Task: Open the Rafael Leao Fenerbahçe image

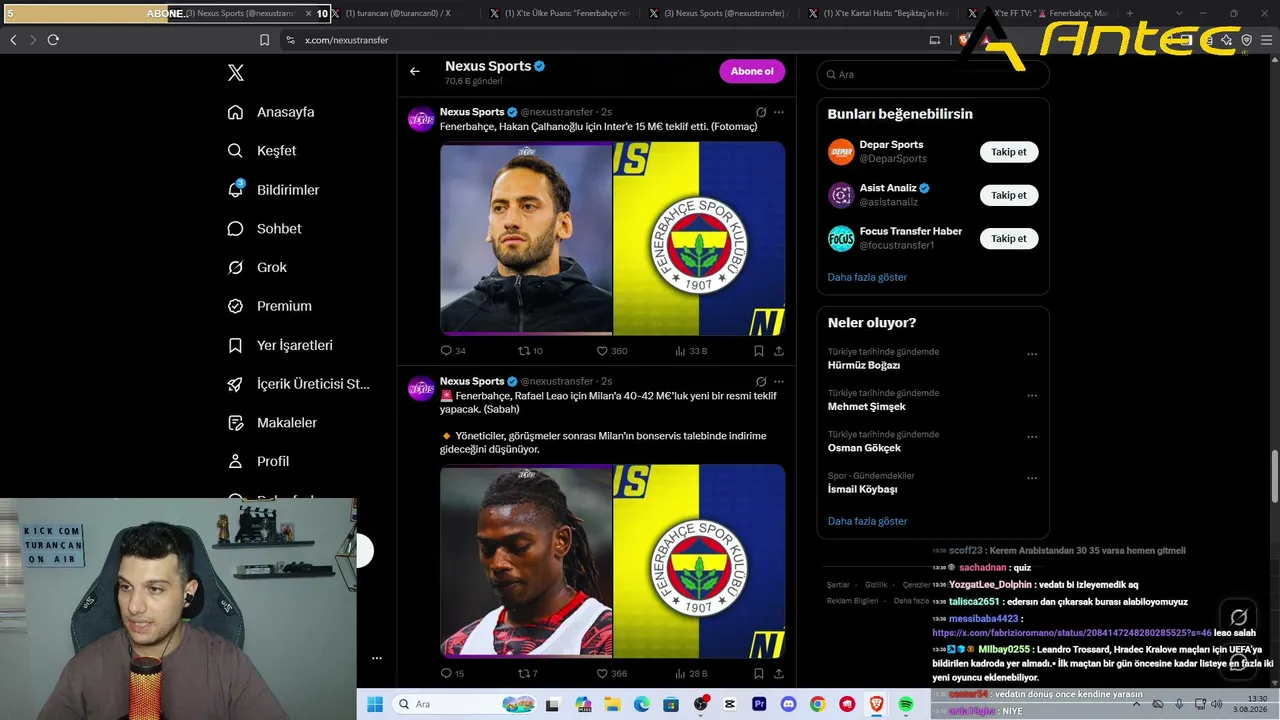Action: click(x=612, y=561)
